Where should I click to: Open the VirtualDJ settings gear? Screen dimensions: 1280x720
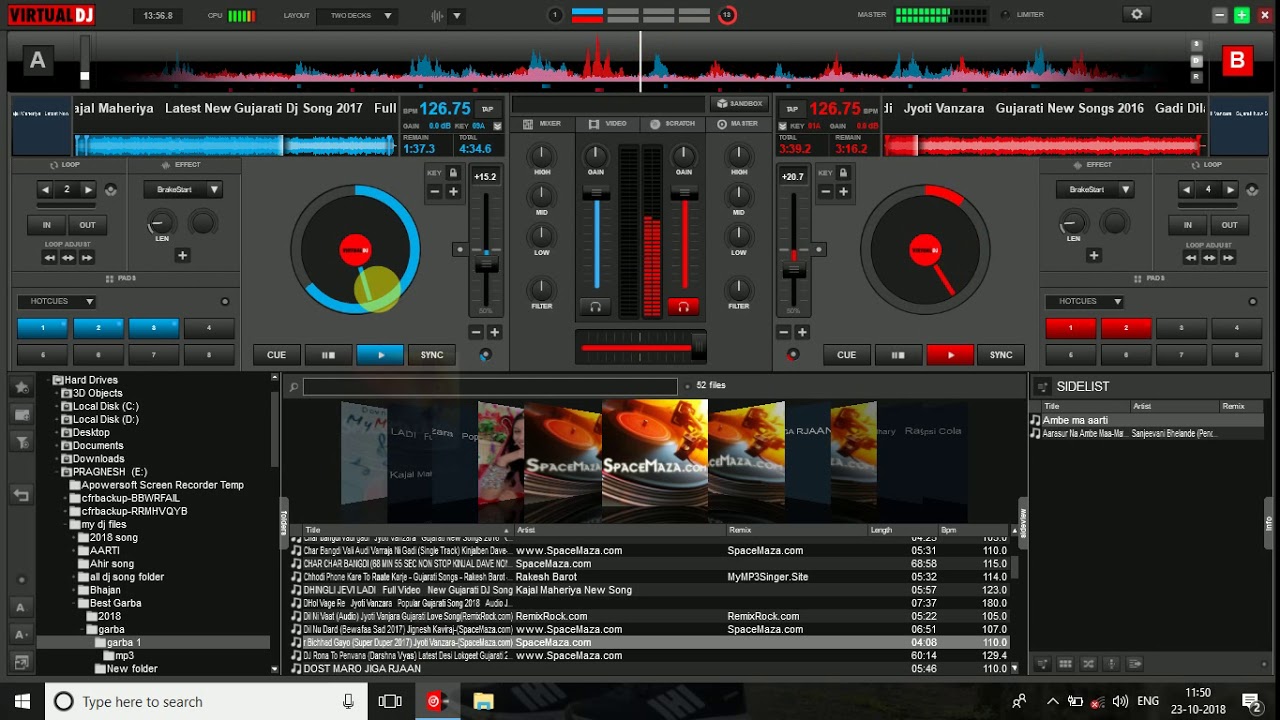1136,15
